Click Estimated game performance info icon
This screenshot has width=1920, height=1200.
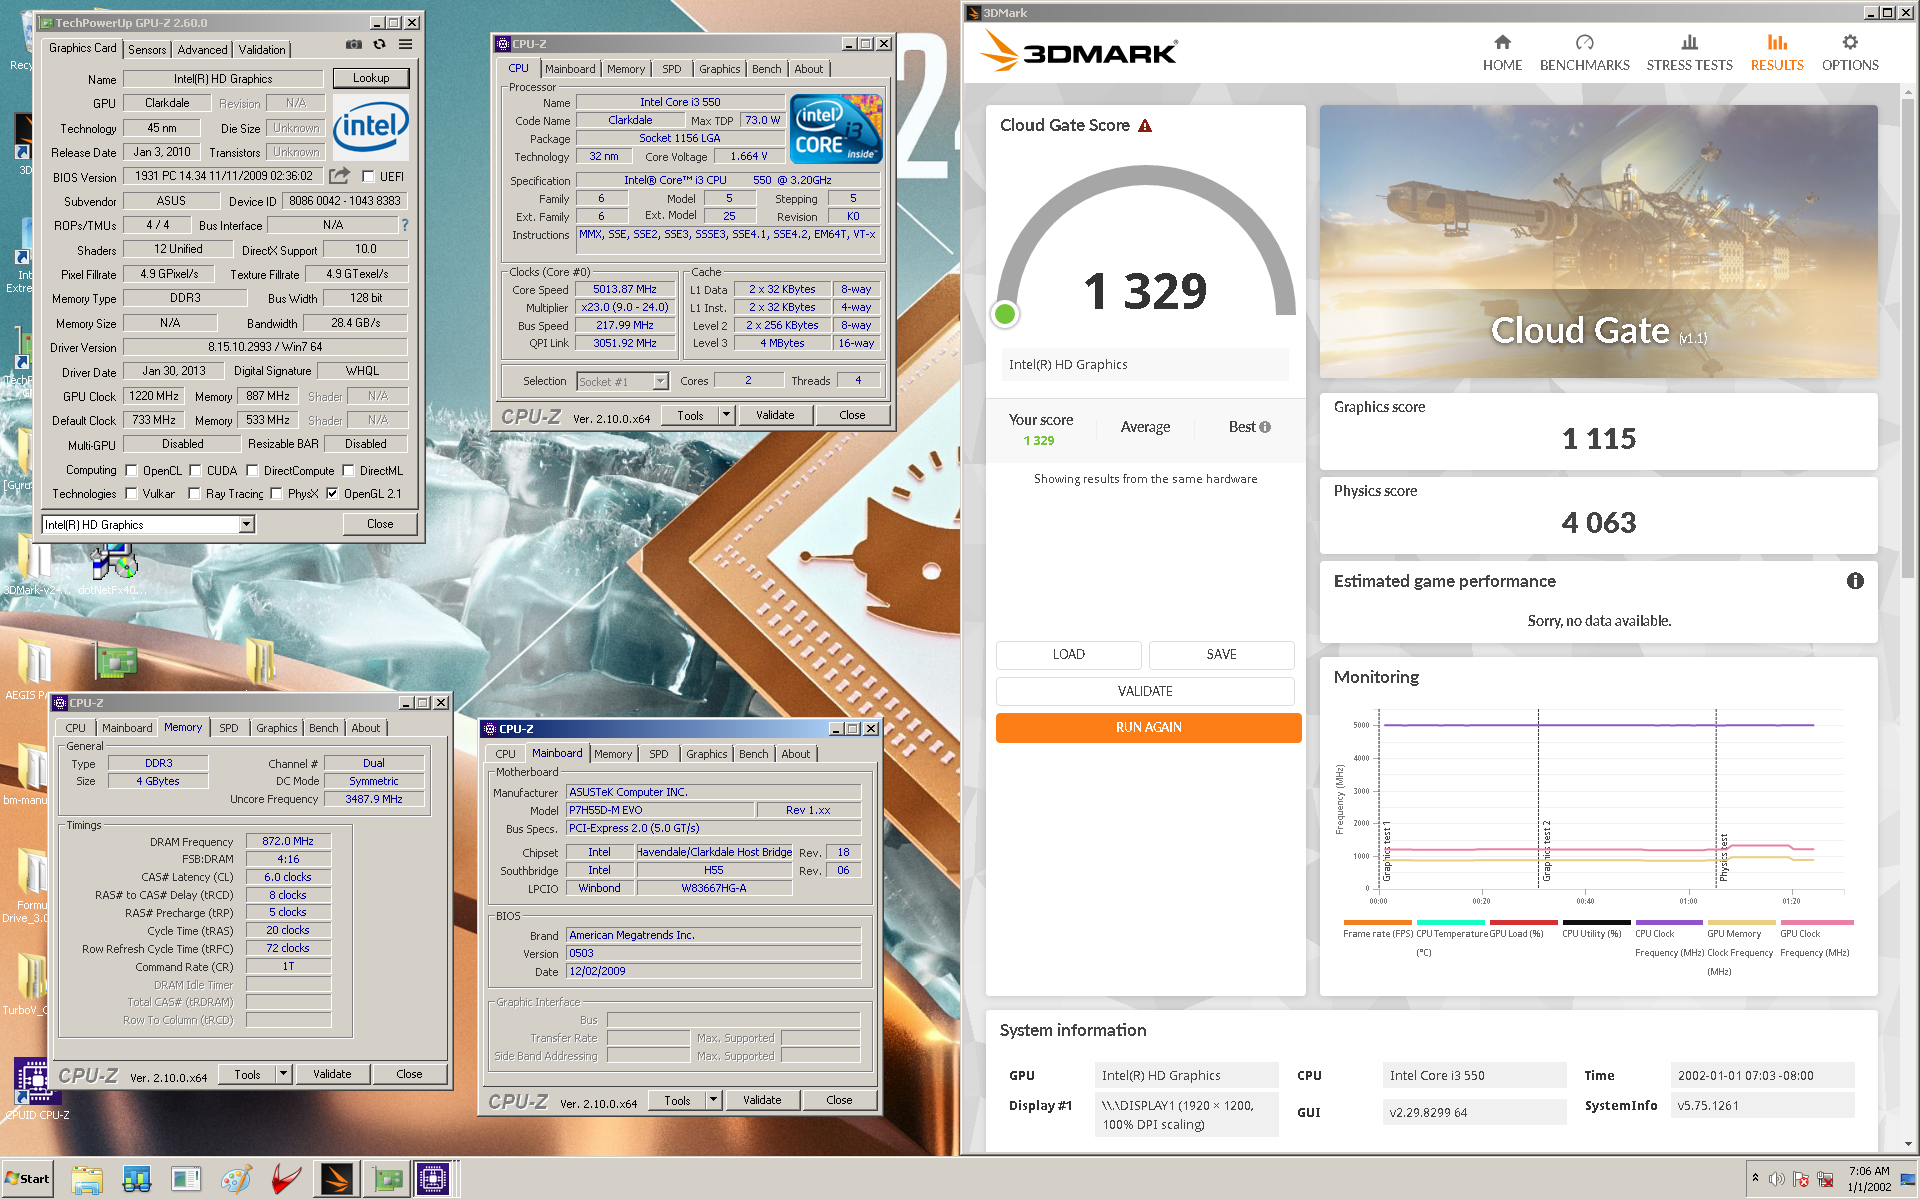tap(1855, 581)
